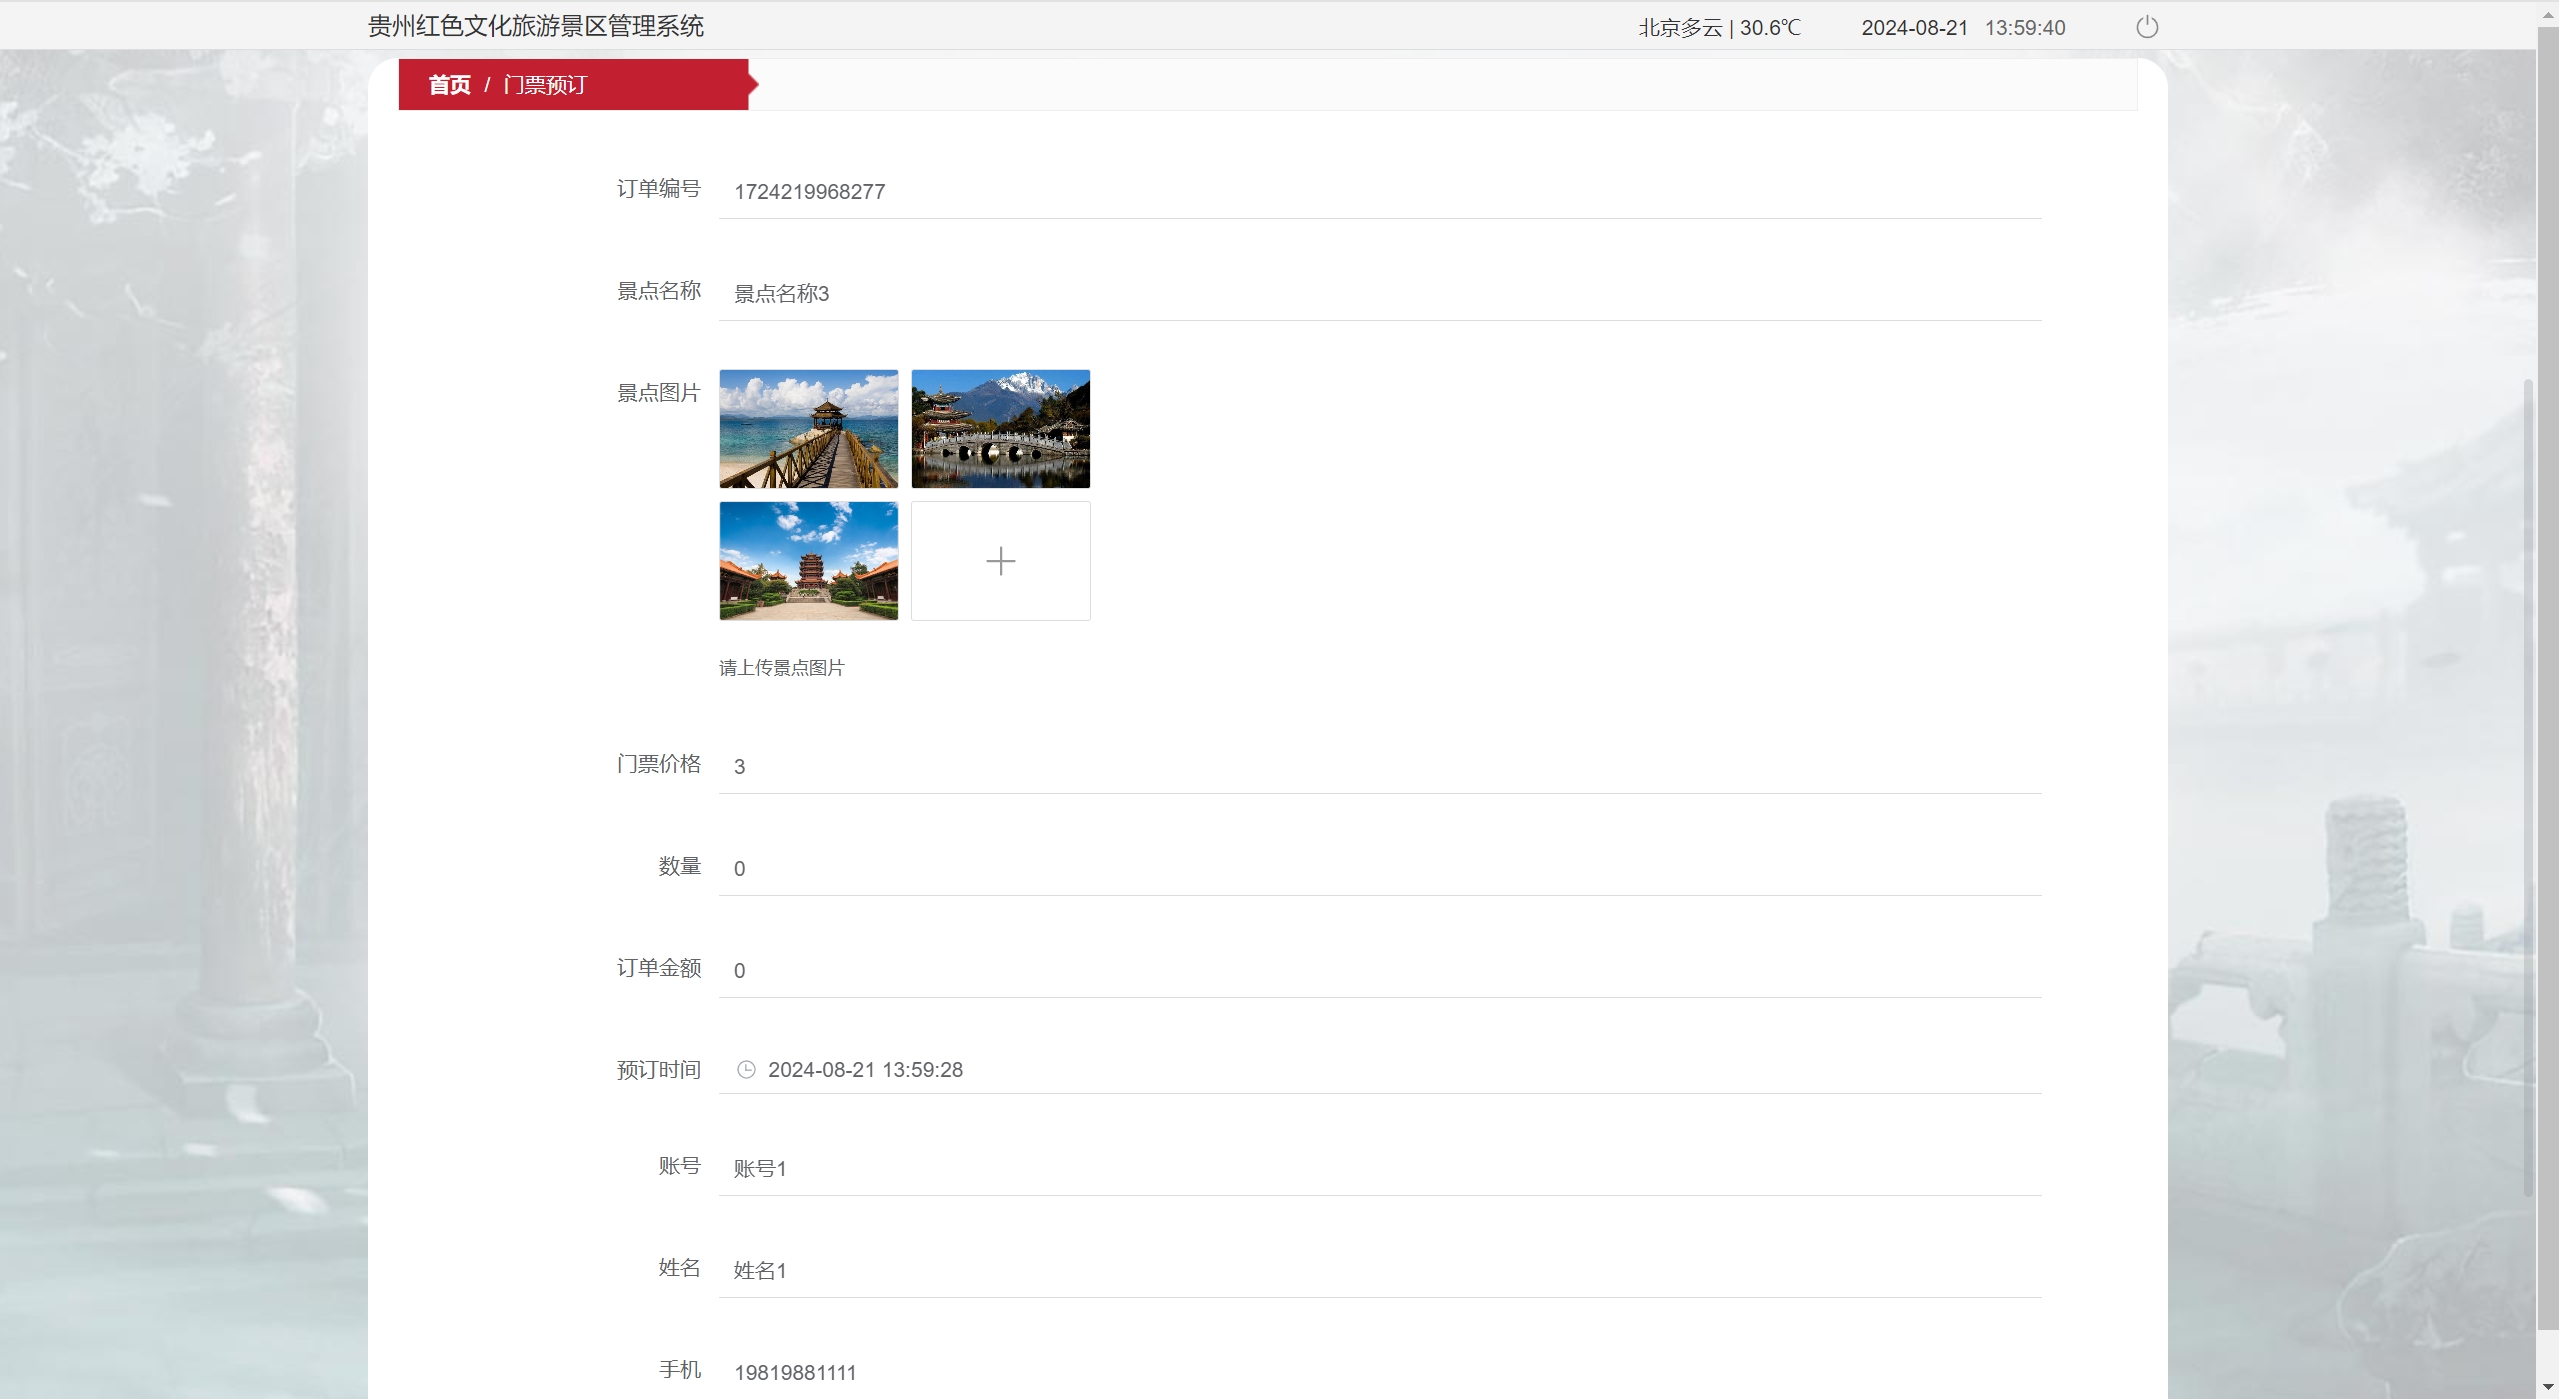Open the snow mountain bridge thumbnail
Screen dimensions: 2559x1399
(x=1000, y=429)
